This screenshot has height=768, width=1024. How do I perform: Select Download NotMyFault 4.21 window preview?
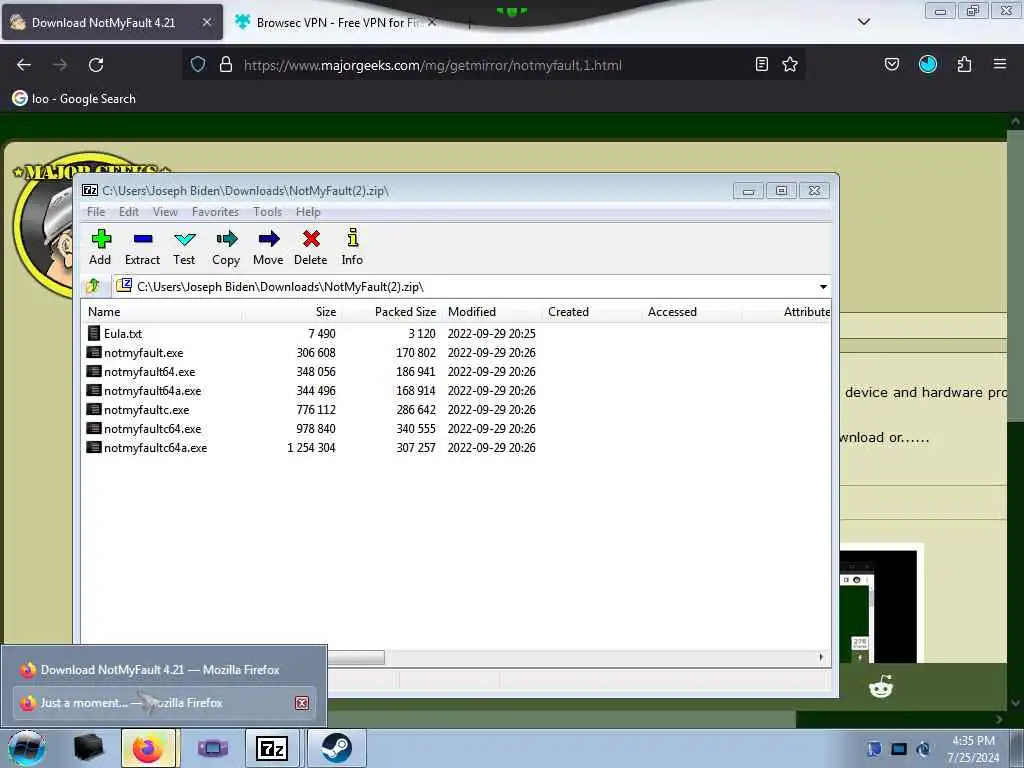click(164, 669)
